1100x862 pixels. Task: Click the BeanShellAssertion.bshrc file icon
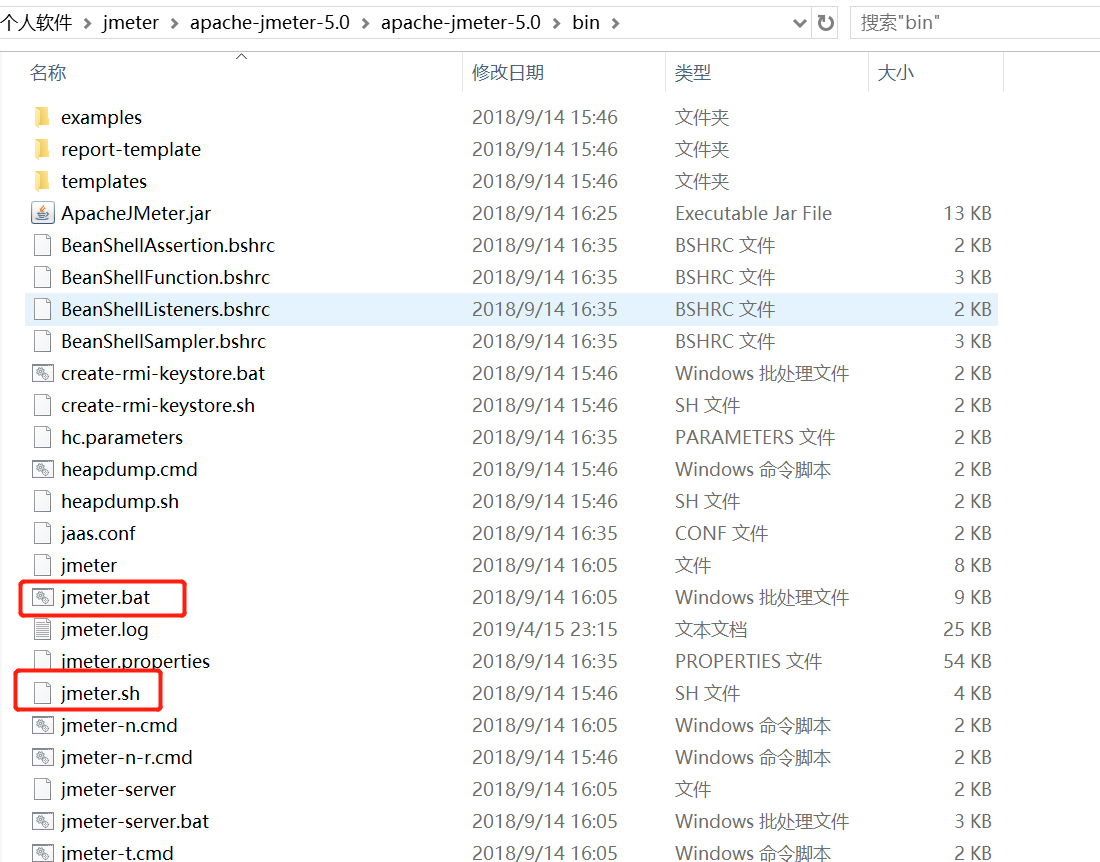42,245
